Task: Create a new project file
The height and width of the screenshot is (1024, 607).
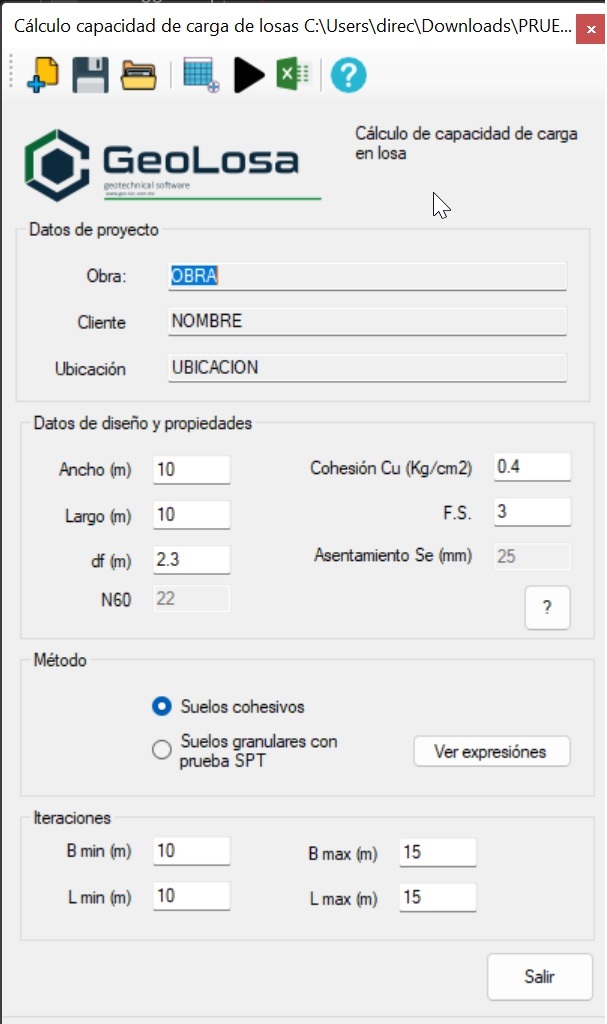Action: coord(41,75)
